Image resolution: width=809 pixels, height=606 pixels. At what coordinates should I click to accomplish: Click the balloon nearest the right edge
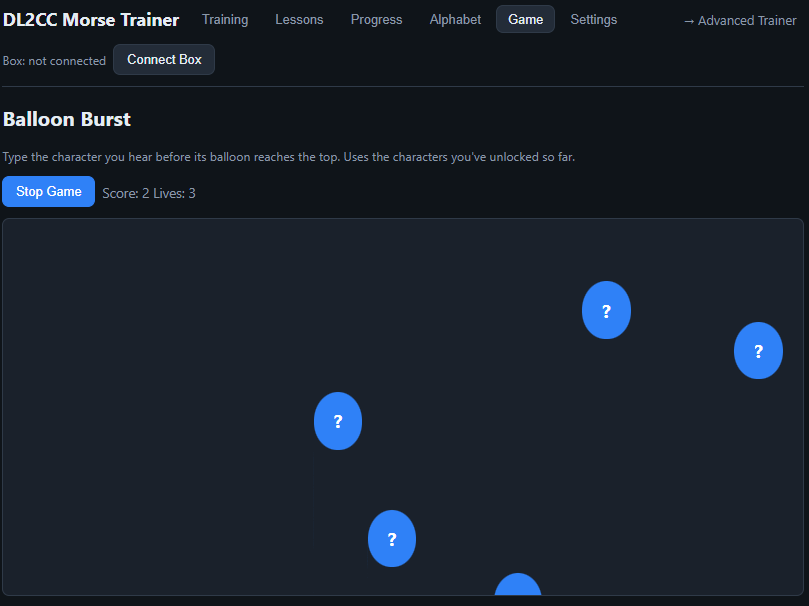point(758,351)
